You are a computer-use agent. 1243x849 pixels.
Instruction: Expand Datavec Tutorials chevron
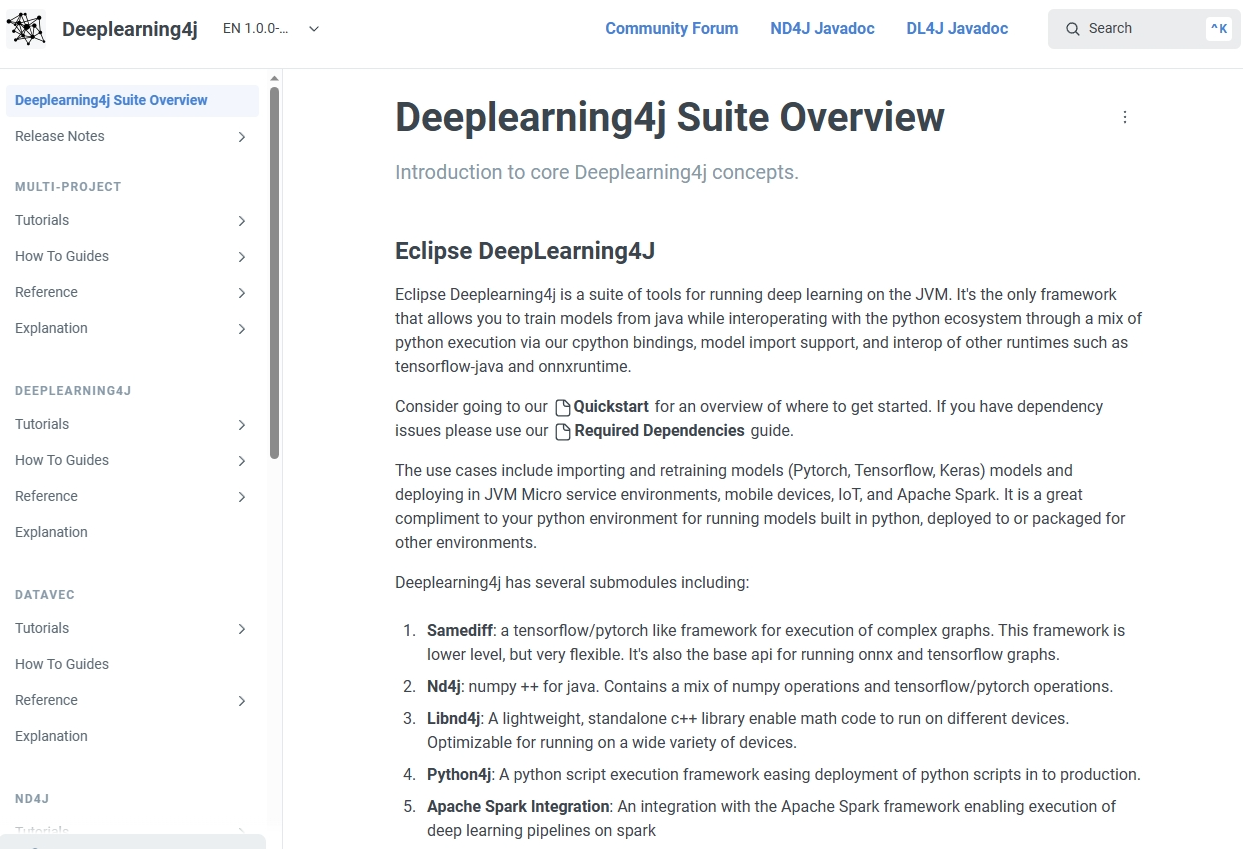pos(241,629)
